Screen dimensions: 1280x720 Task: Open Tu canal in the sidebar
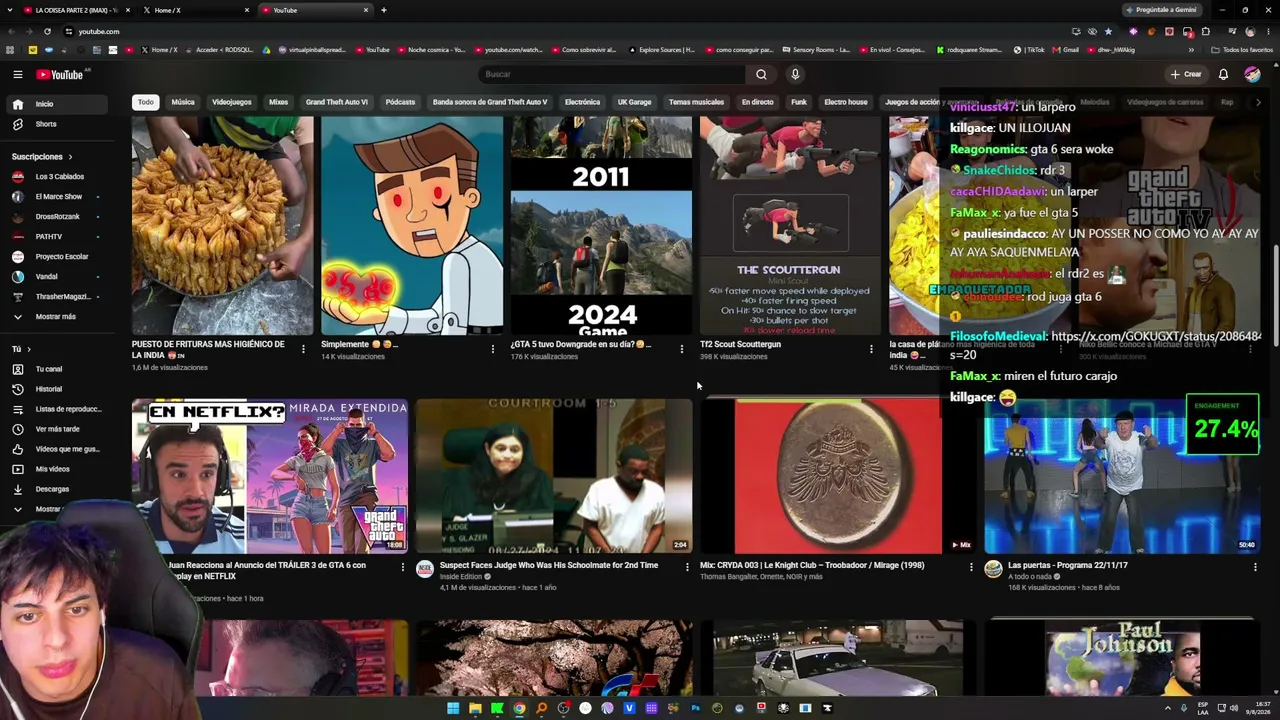click(x=56, y=369)
